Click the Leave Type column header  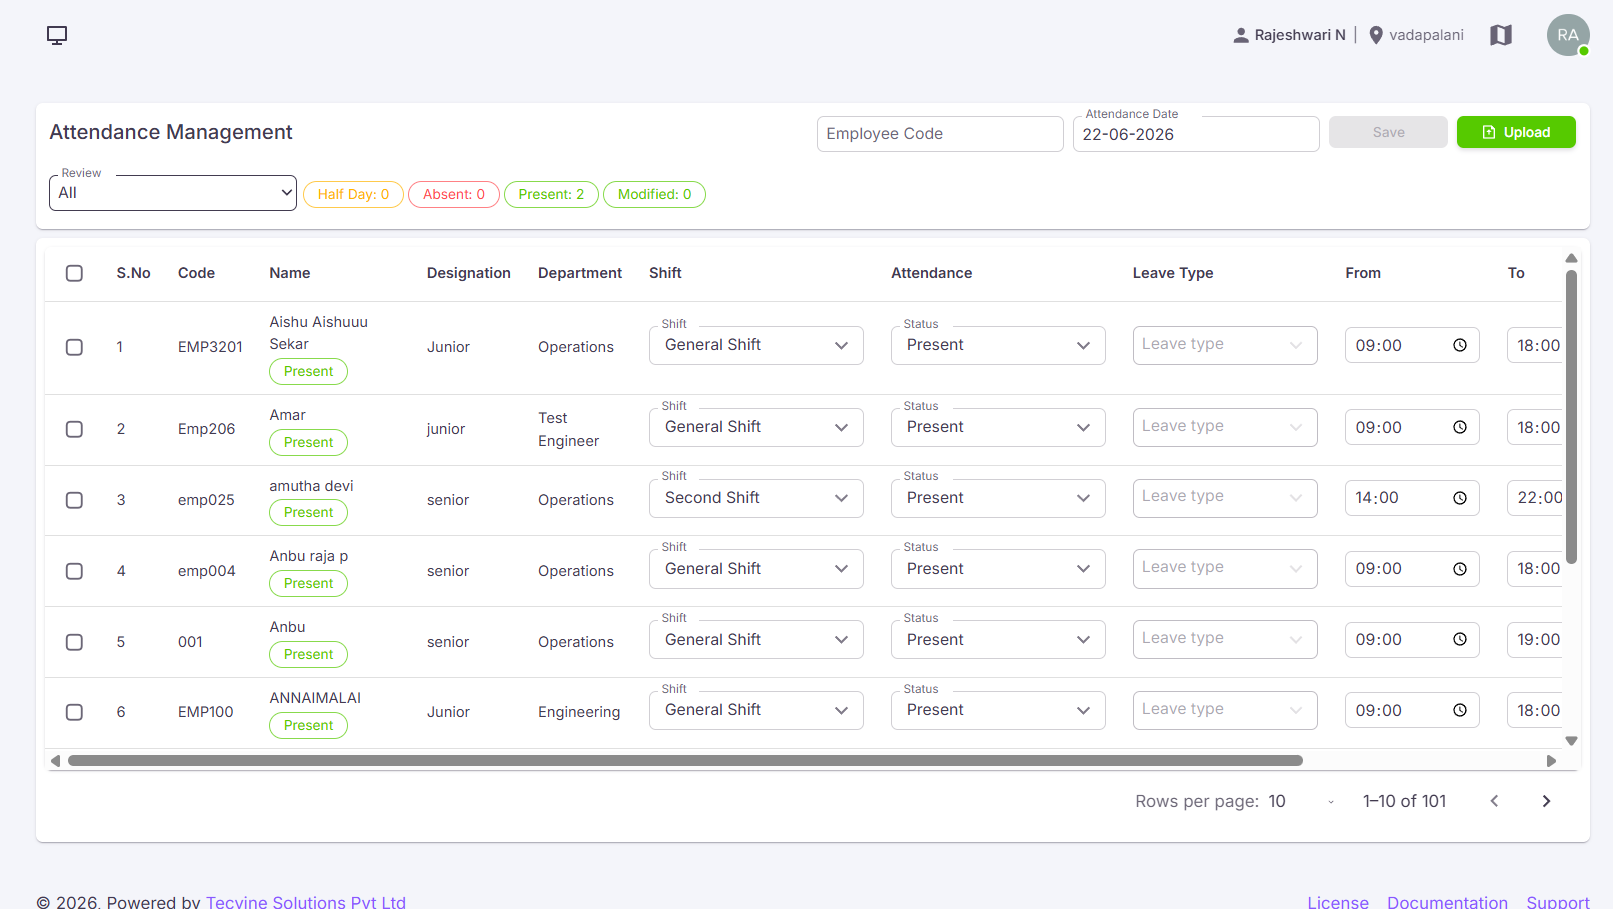coord(1173,273)
